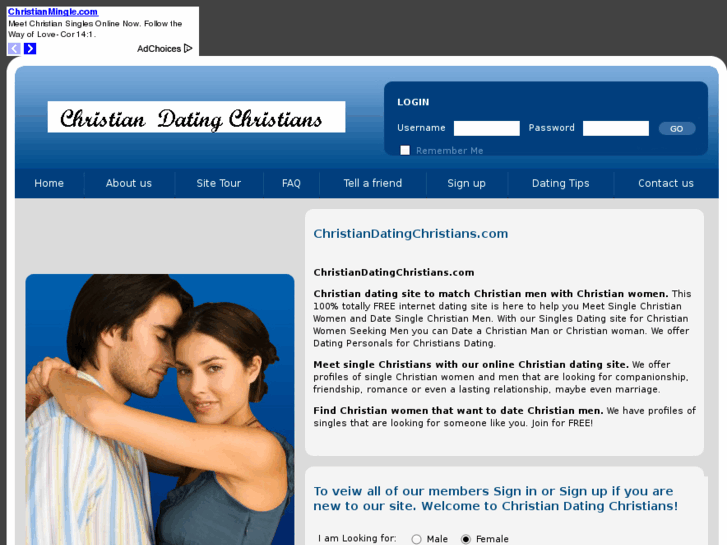Click the 'Christian dating site to match' paragraph

pyautogui.click(x=502, y=318)
